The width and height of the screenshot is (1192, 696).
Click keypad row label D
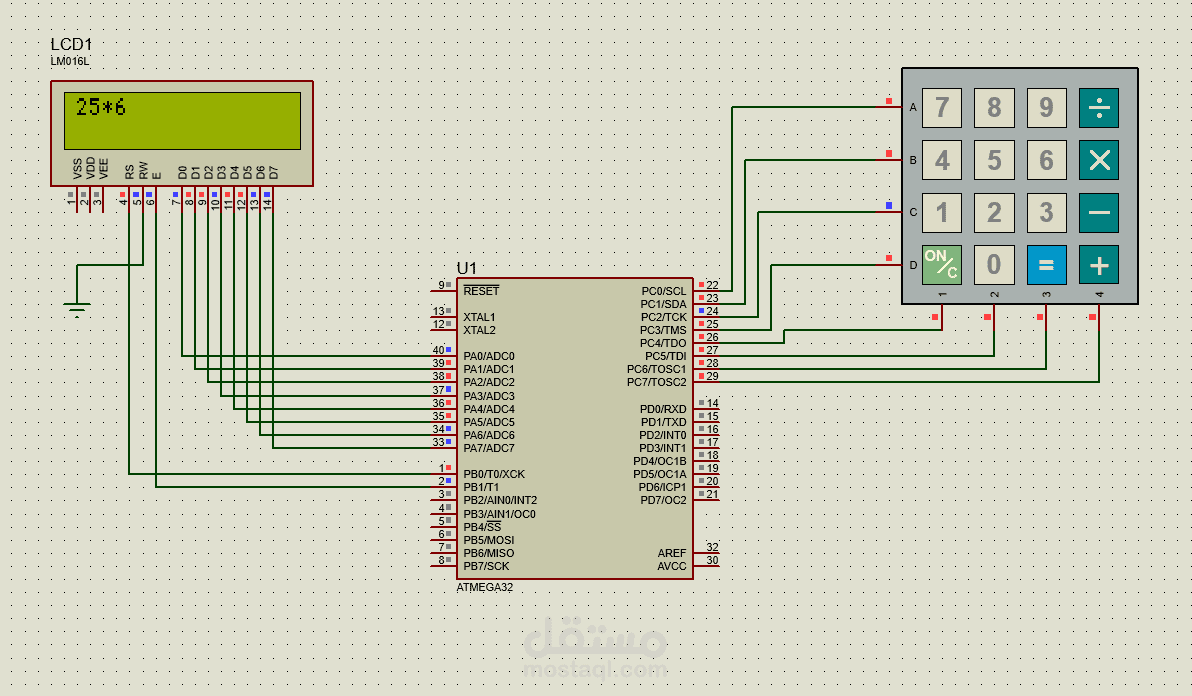(x=913, y=265)
